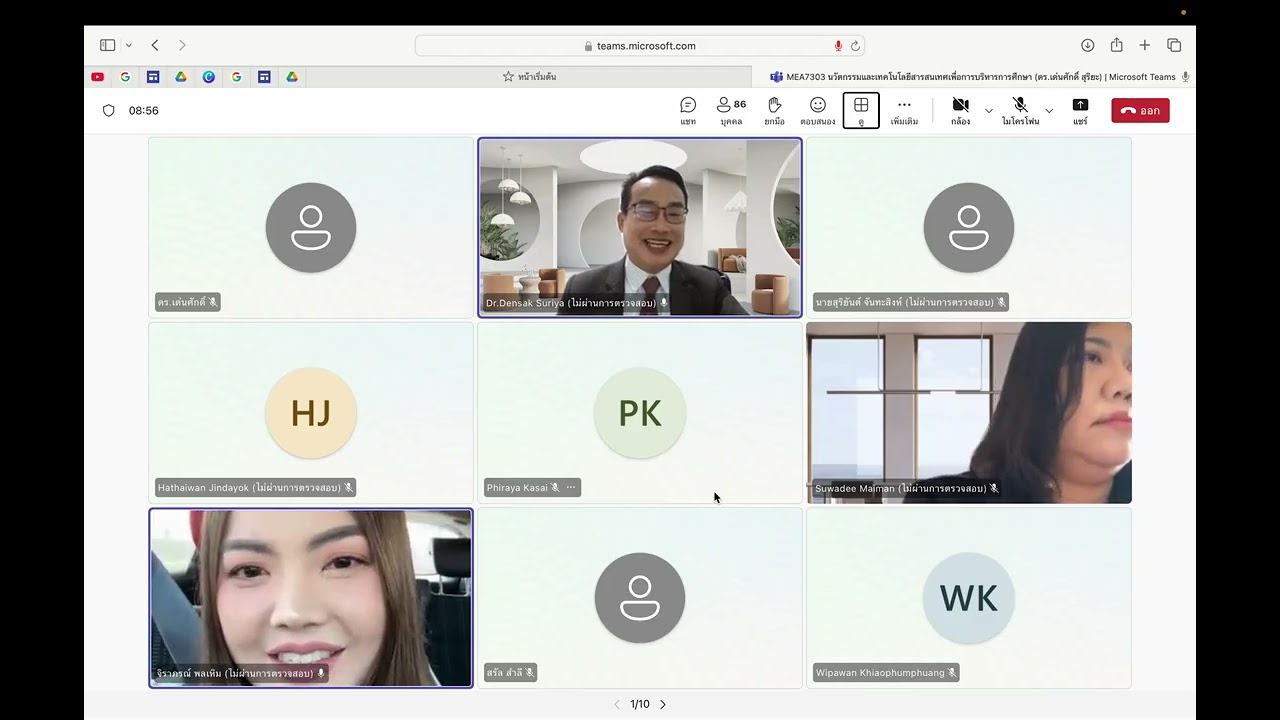
Task: Reload the Teams page
Action: [x=855, y=46]
